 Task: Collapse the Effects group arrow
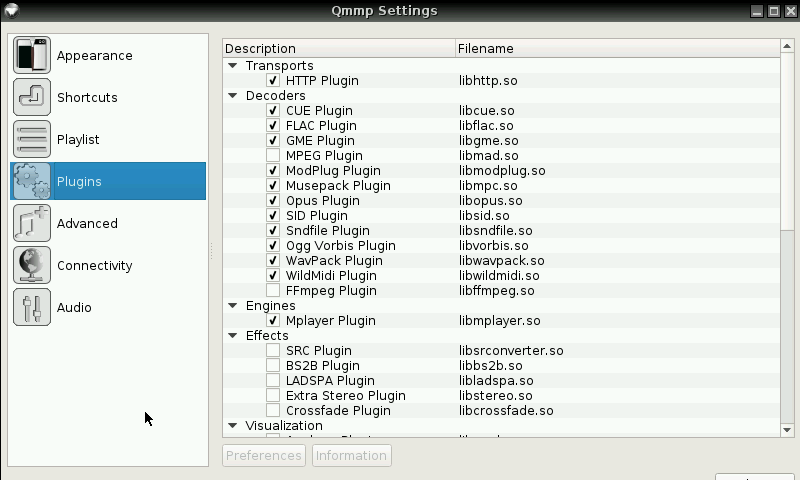(x=233, y=336)
